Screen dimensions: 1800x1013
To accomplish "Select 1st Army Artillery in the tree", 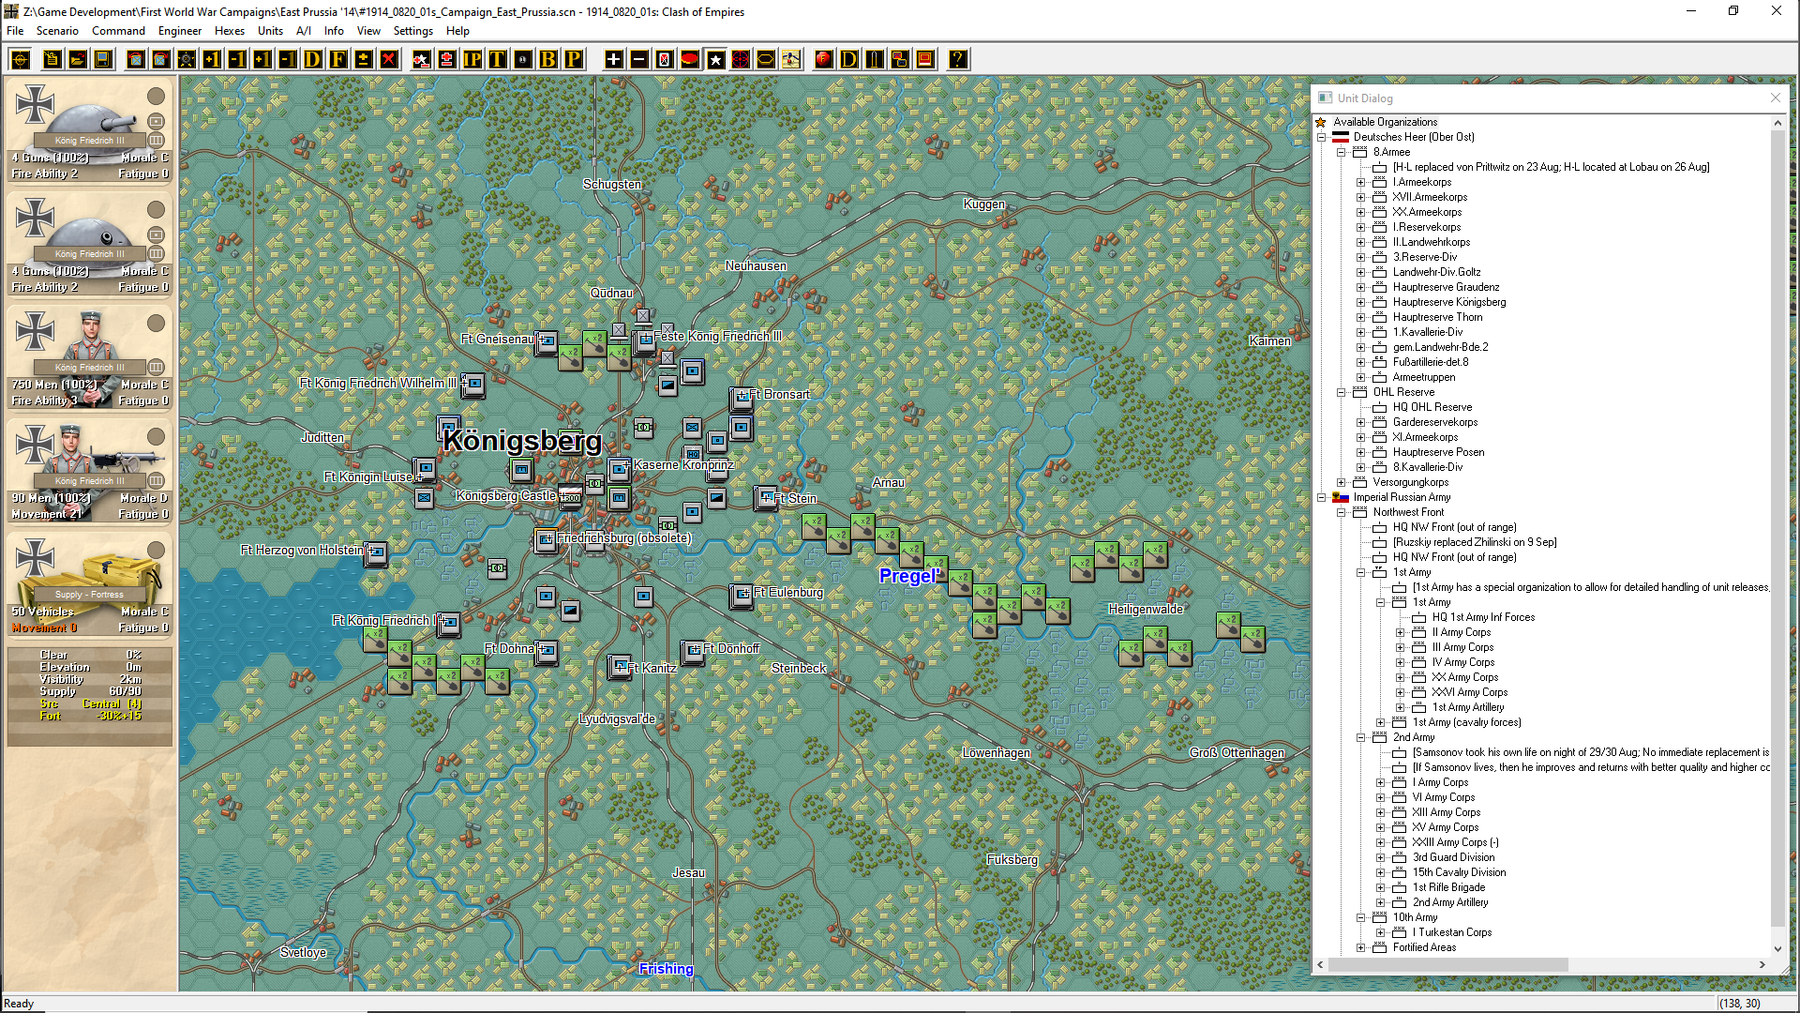I will pos(1468,707).
